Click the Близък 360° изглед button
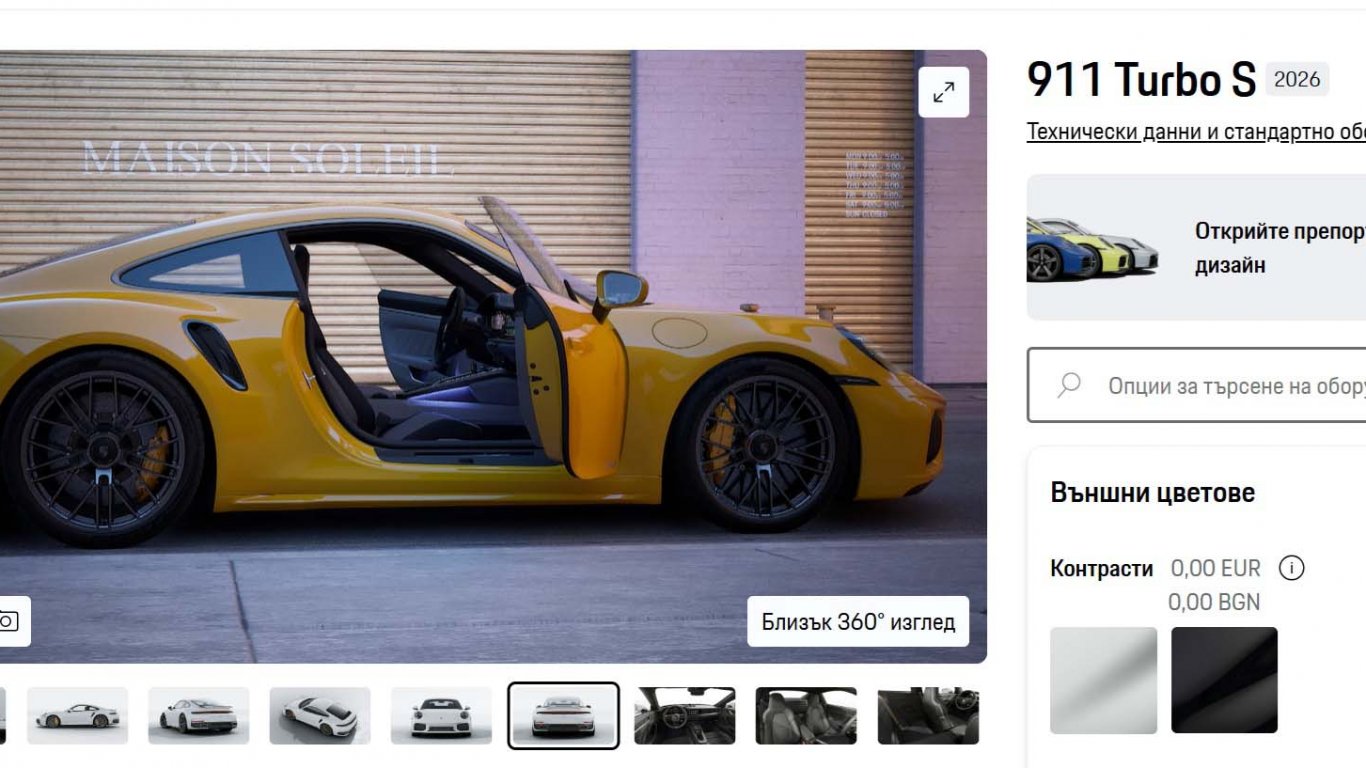 [x=858, y=622]
